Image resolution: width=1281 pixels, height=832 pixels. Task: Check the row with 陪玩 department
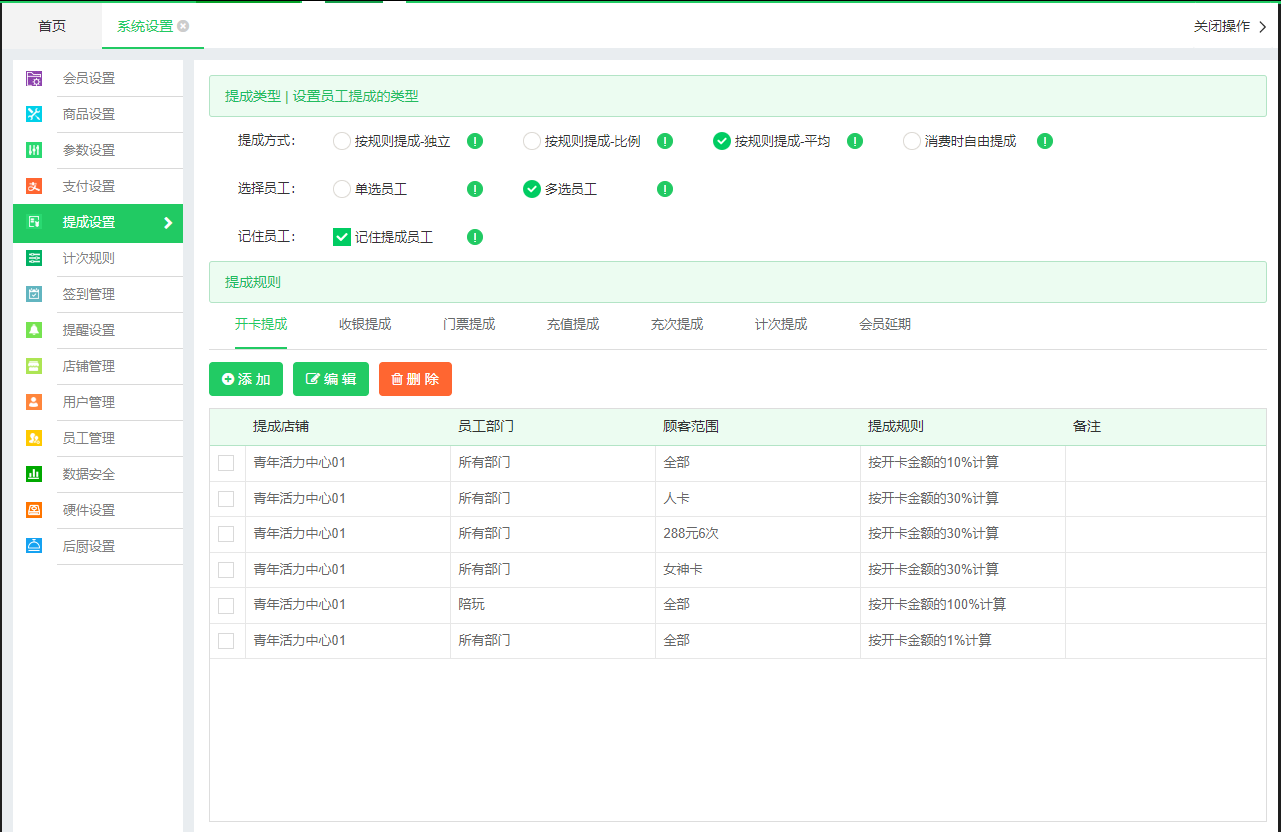pos(226,605)
